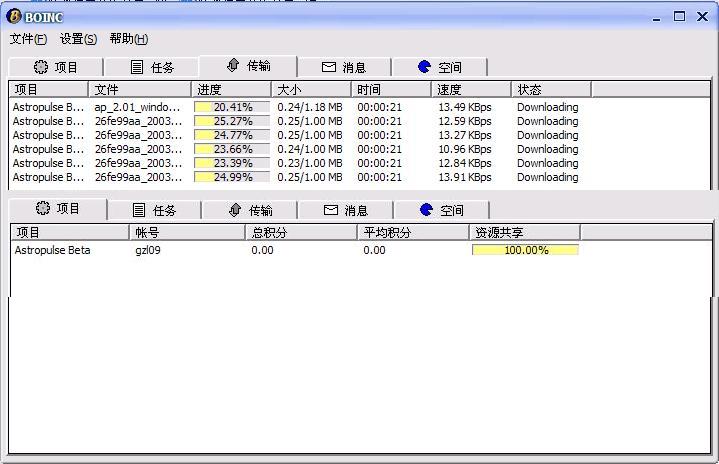Click the pie icon on the lower 空间 tab
Image resolution: width=719 pixels, height=464 pixels.
(426, 210)
